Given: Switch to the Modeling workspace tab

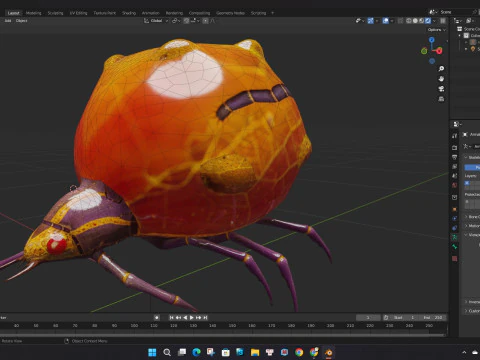Looking at the screenshot, I should 33,13.
